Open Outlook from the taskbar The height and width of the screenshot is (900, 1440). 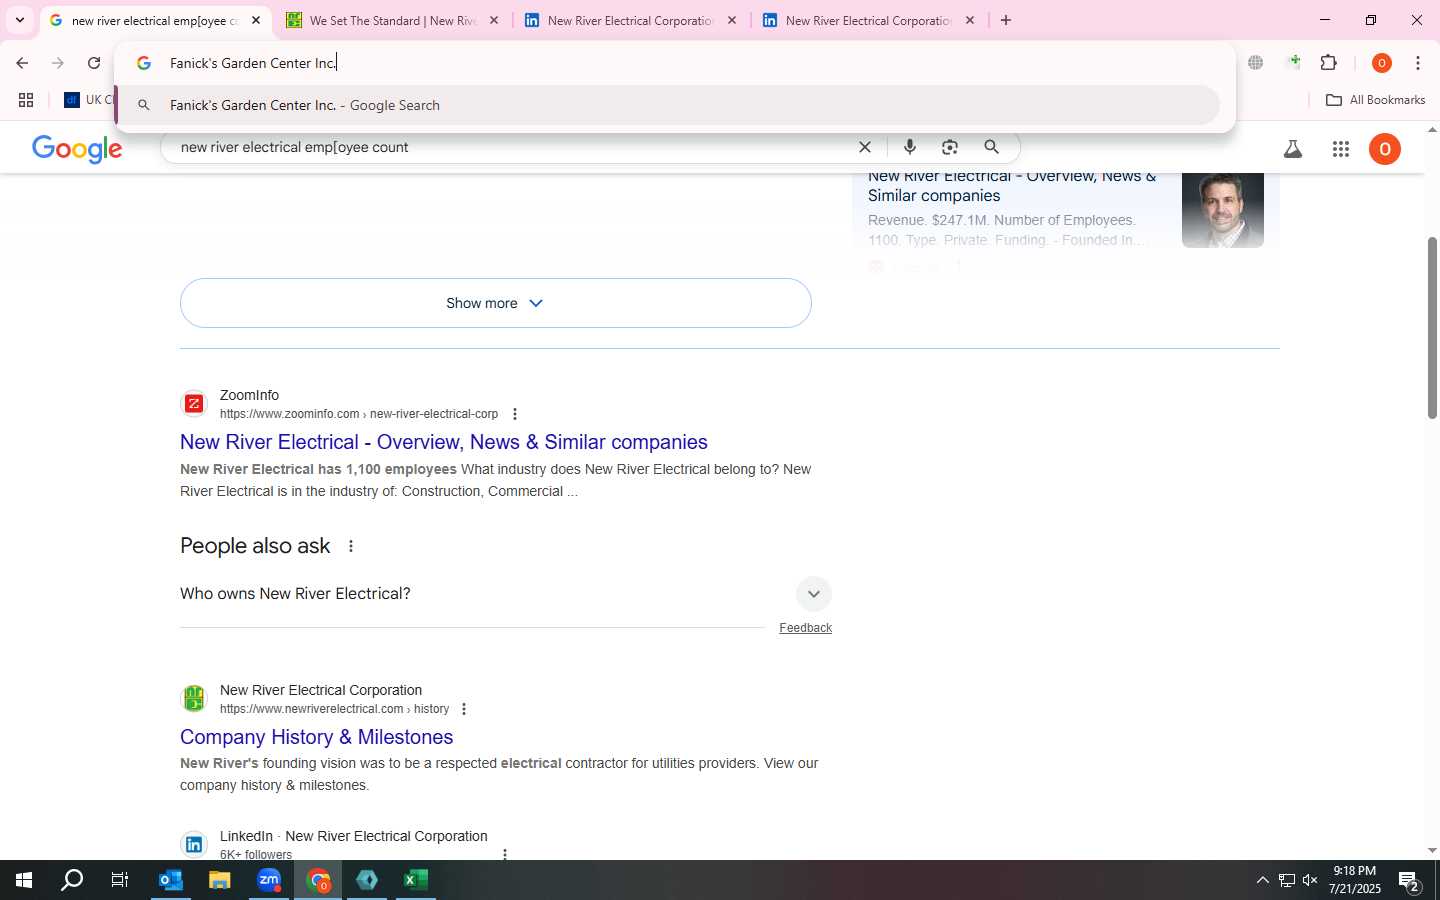171,880
